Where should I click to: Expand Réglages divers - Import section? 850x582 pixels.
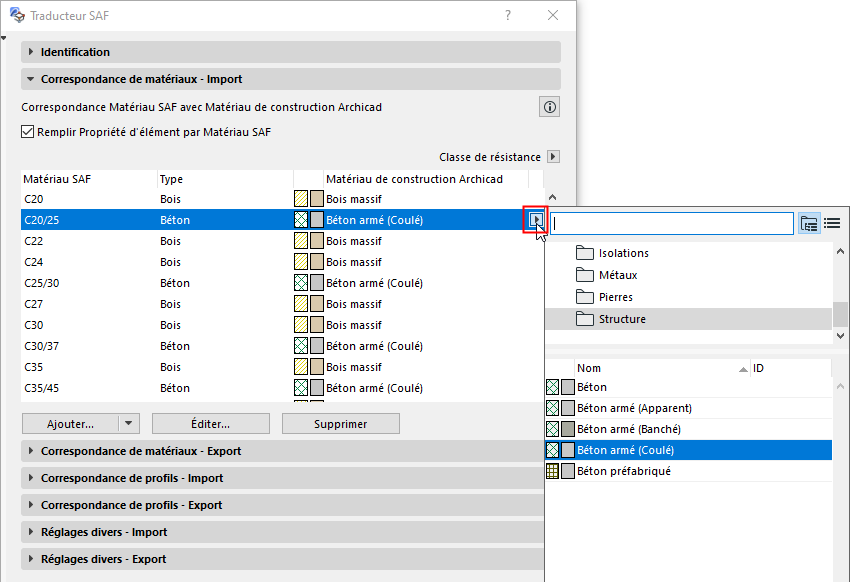pos(282,532)
